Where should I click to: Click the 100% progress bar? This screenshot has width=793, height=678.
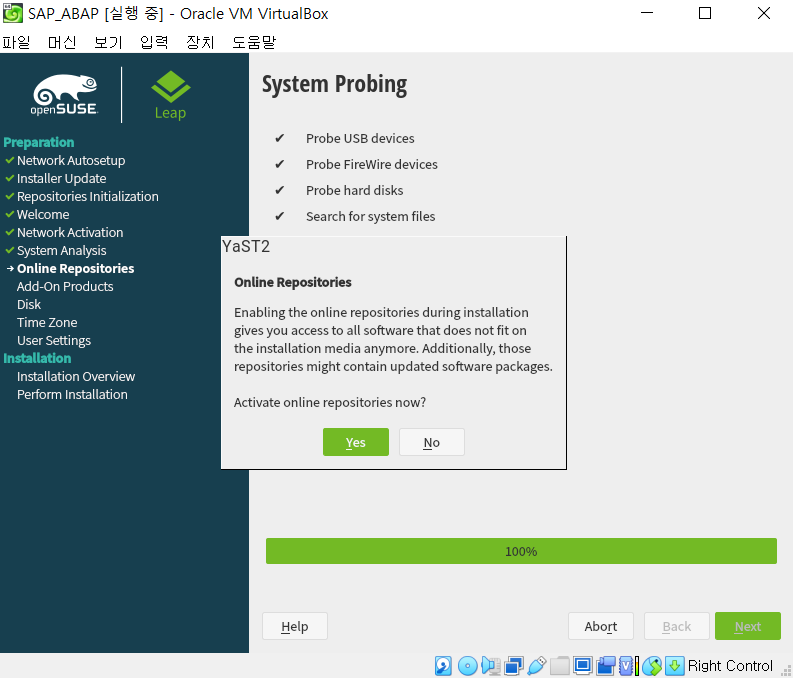(521, 551)
